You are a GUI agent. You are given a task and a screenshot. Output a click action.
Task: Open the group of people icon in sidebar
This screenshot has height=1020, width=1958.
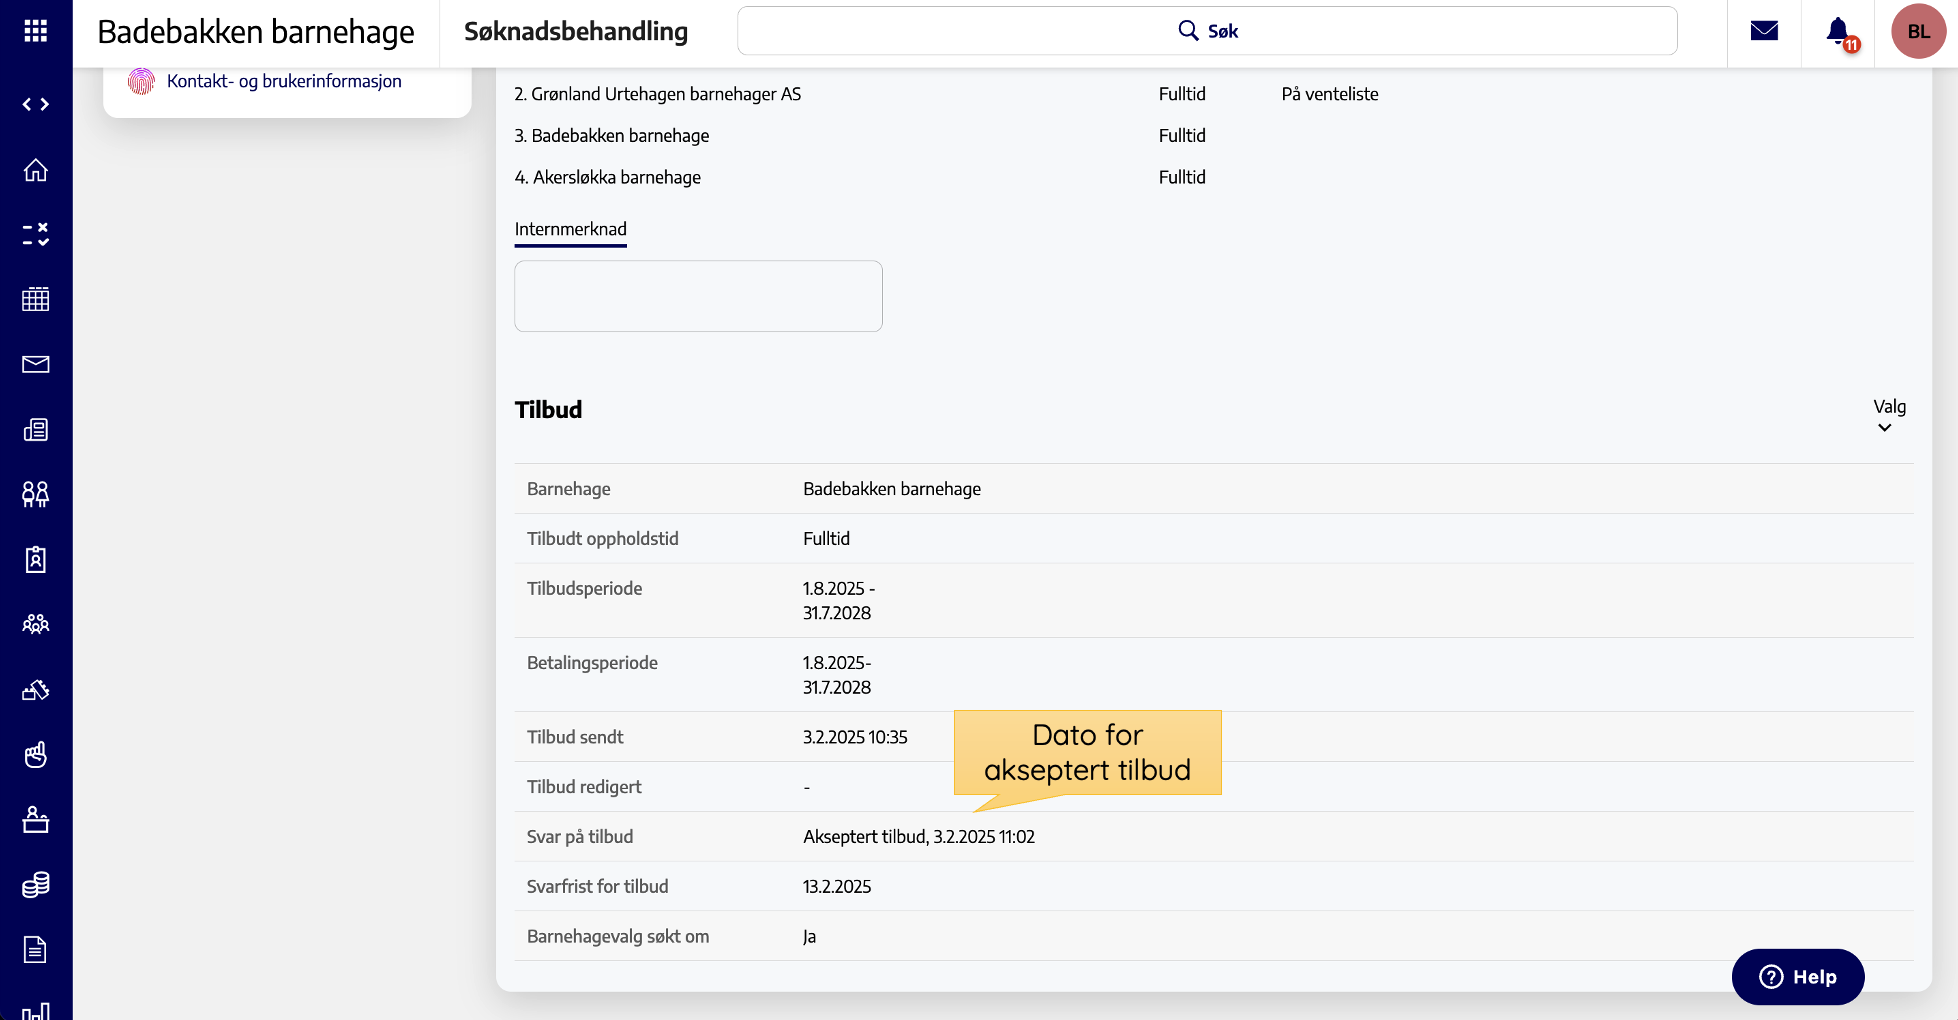tap(36, 624)
